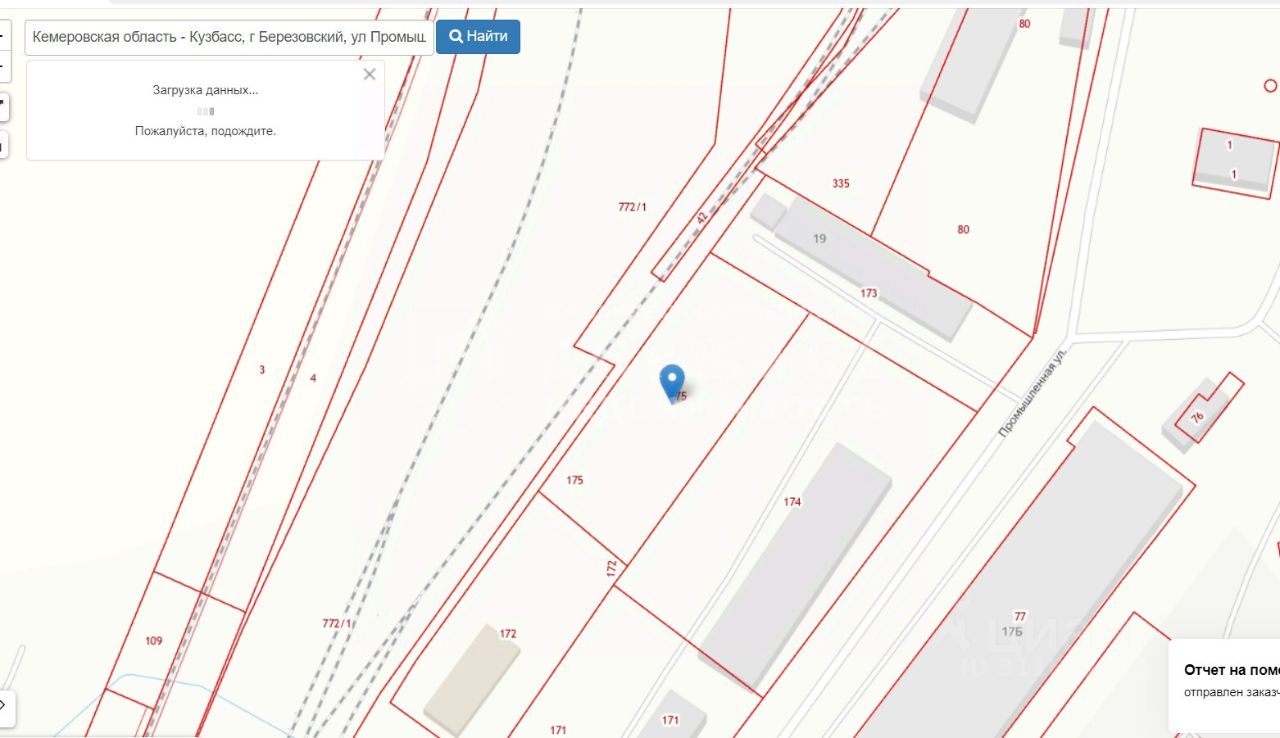Zoom out with the minus control
Viewport: 1280px width, 738px height.
pos(3,68)
